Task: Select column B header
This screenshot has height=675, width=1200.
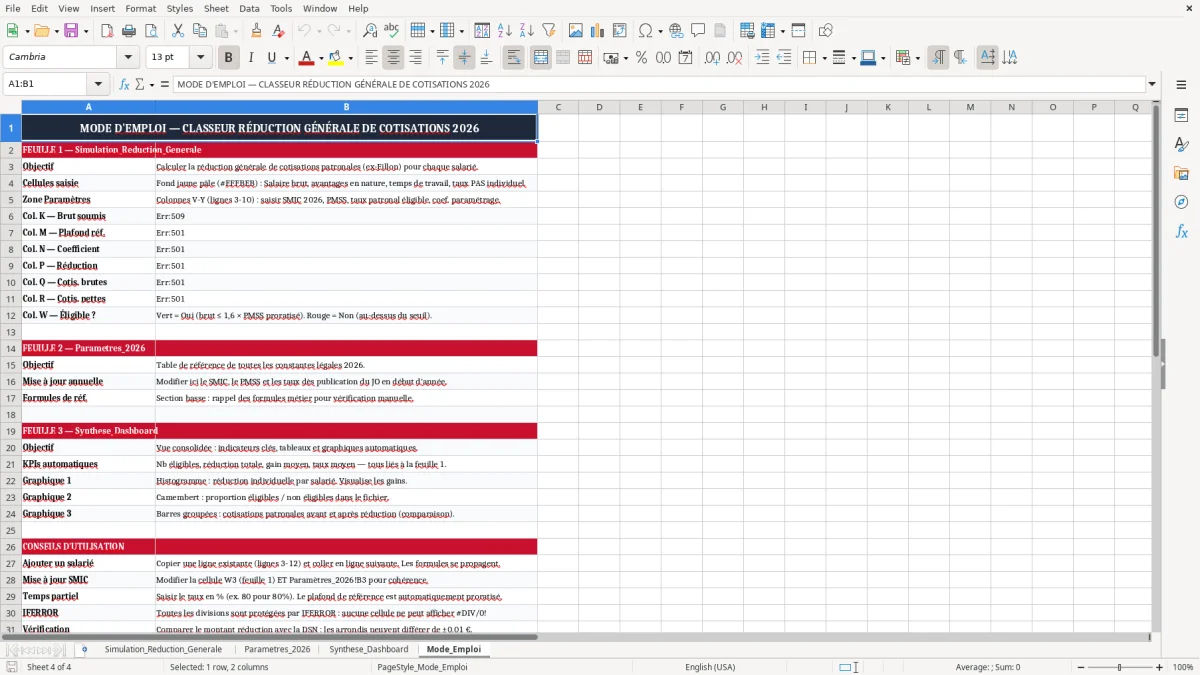Action: click(346, 107)
